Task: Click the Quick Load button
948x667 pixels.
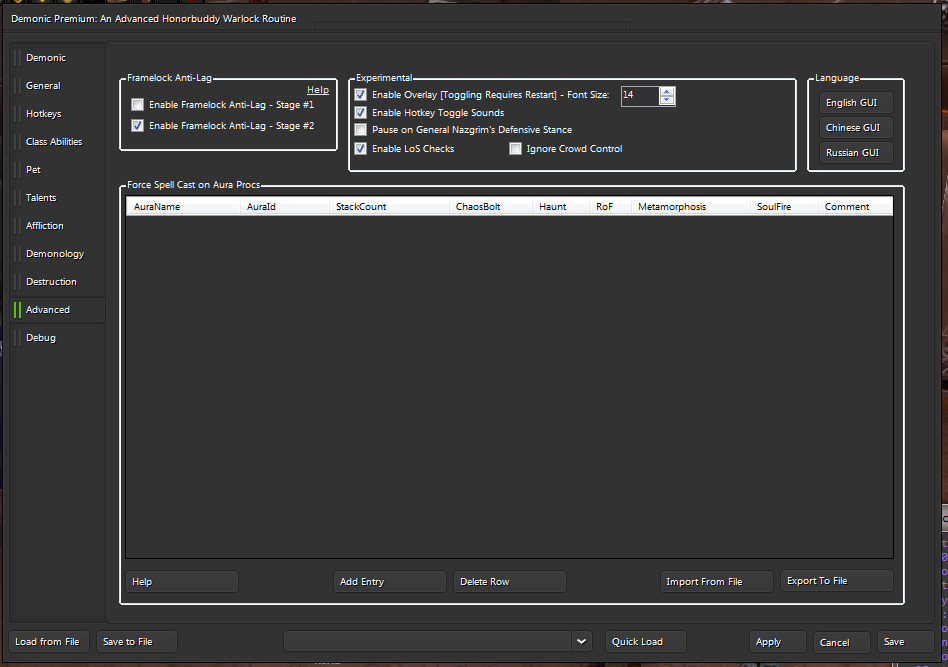Action: pos(646,642)
